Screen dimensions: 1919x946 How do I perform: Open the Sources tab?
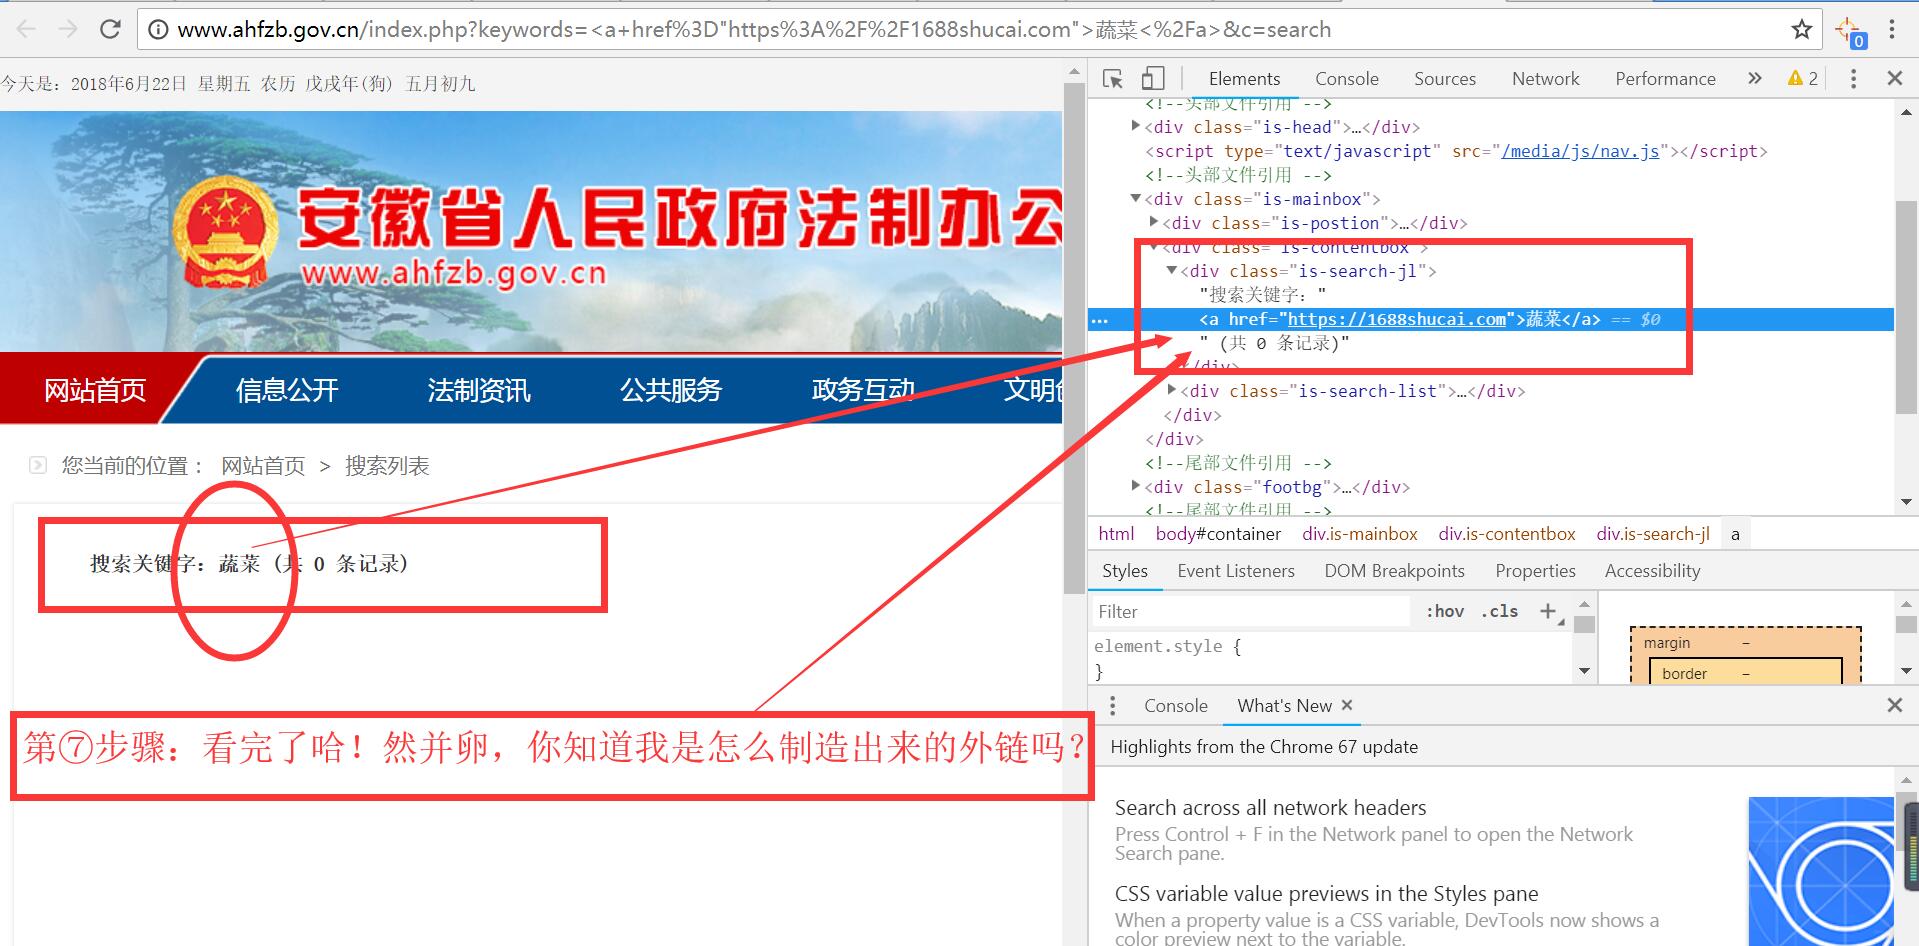point(1444,79)
